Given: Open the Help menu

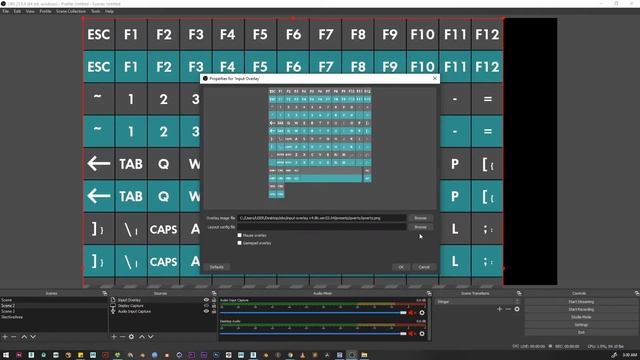Looking at the screenshot, I should 109,11.
